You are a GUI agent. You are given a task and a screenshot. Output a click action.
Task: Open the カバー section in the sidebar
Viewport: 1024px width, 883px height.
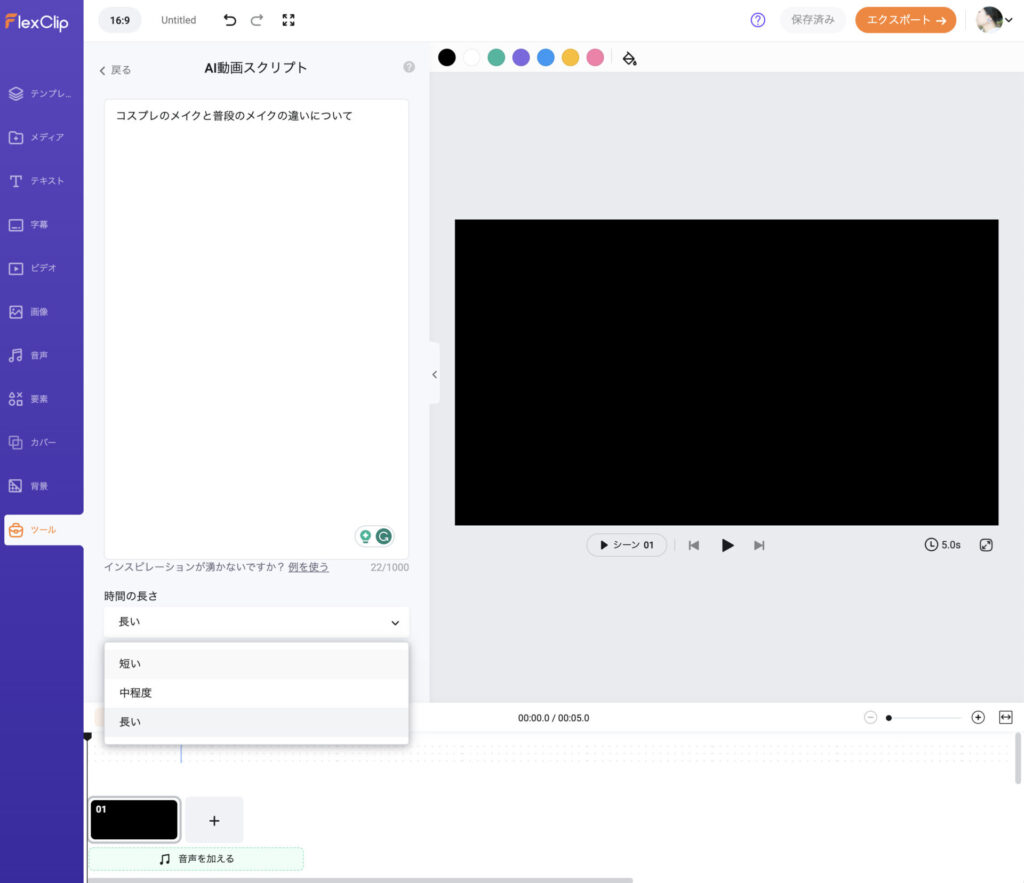(41, 442)
